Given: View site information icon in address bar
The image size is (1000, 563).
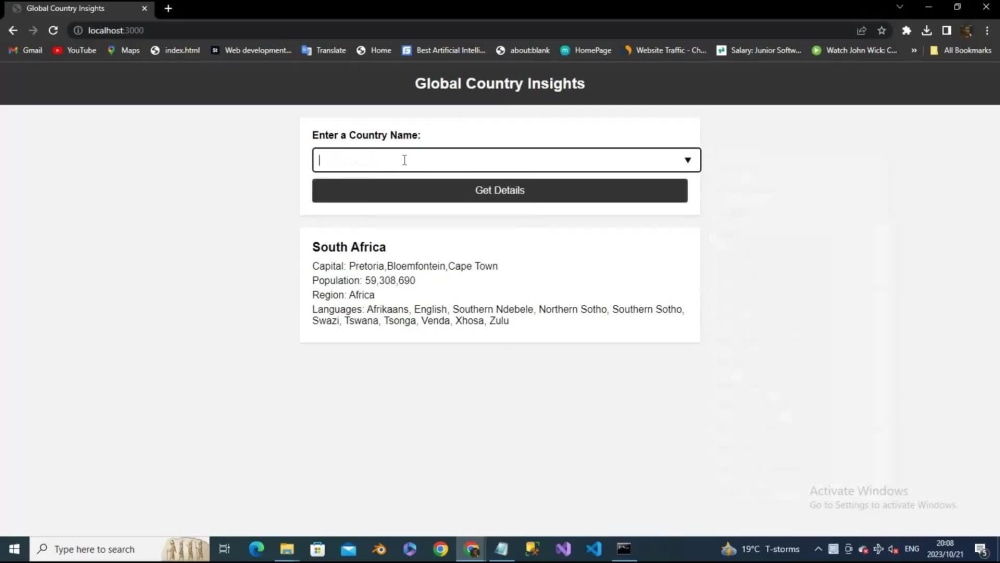Looking at the screenshot, I should 78,30.
